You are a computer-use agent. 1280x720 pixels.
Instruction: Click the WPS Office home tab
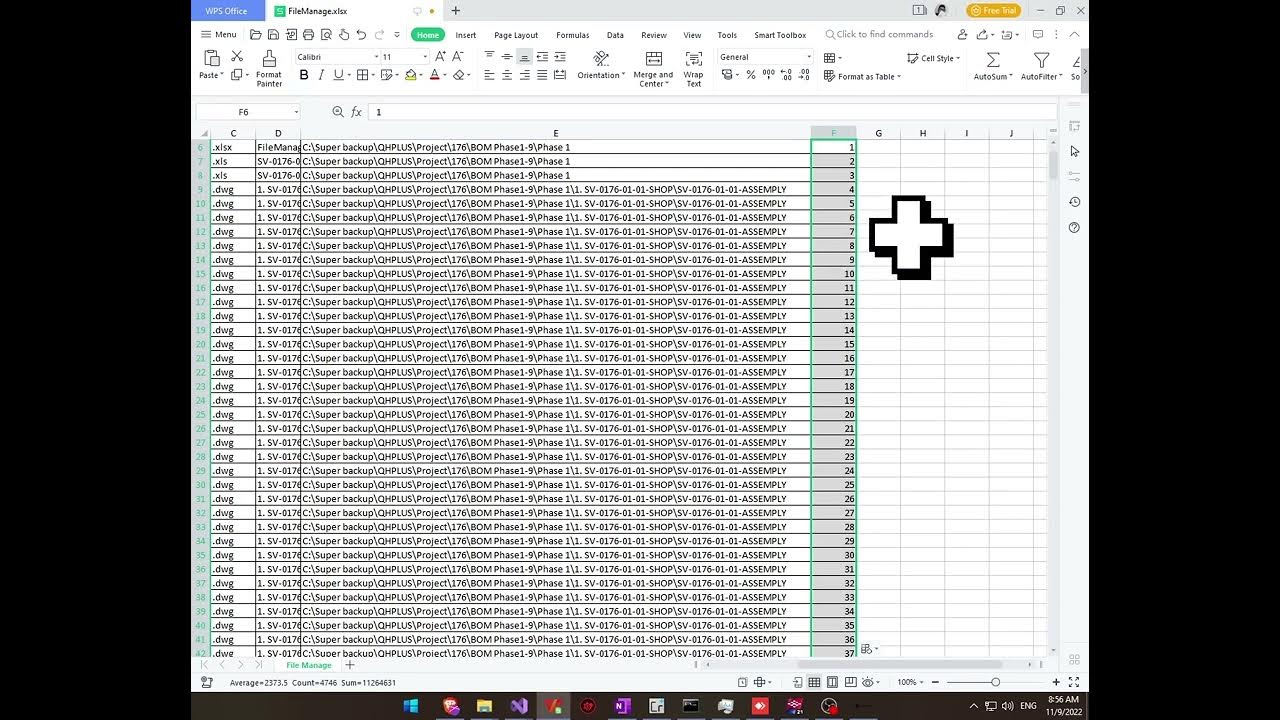click(x=227, y=11)
